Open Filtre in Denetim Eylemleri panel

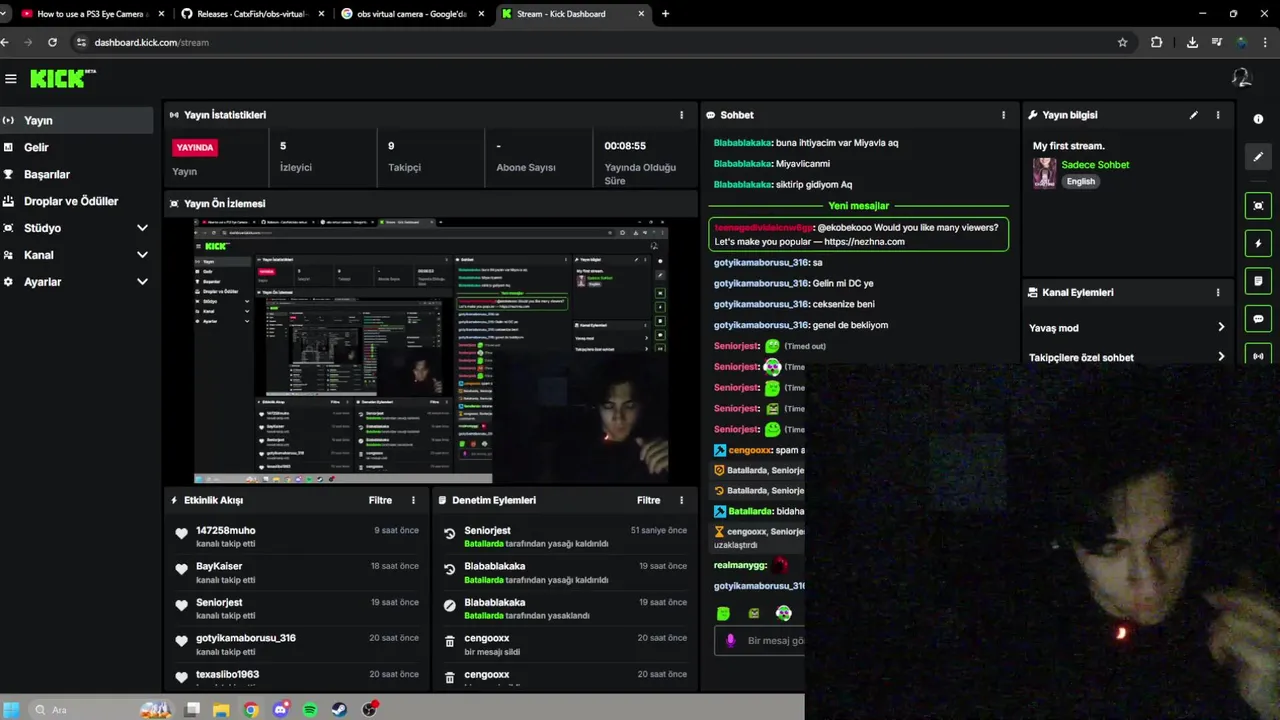click(x=648, y=500)
